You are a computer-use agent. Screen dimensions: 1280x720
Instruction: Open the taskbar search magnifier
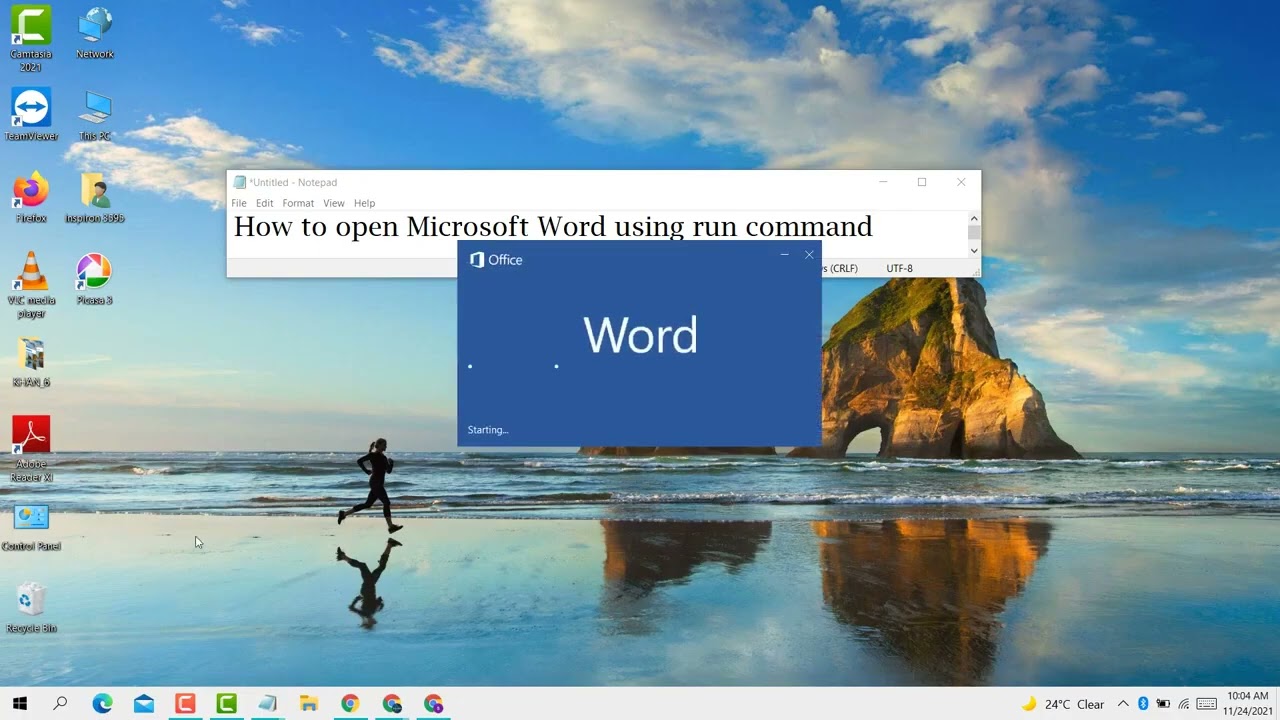point(60,703)
